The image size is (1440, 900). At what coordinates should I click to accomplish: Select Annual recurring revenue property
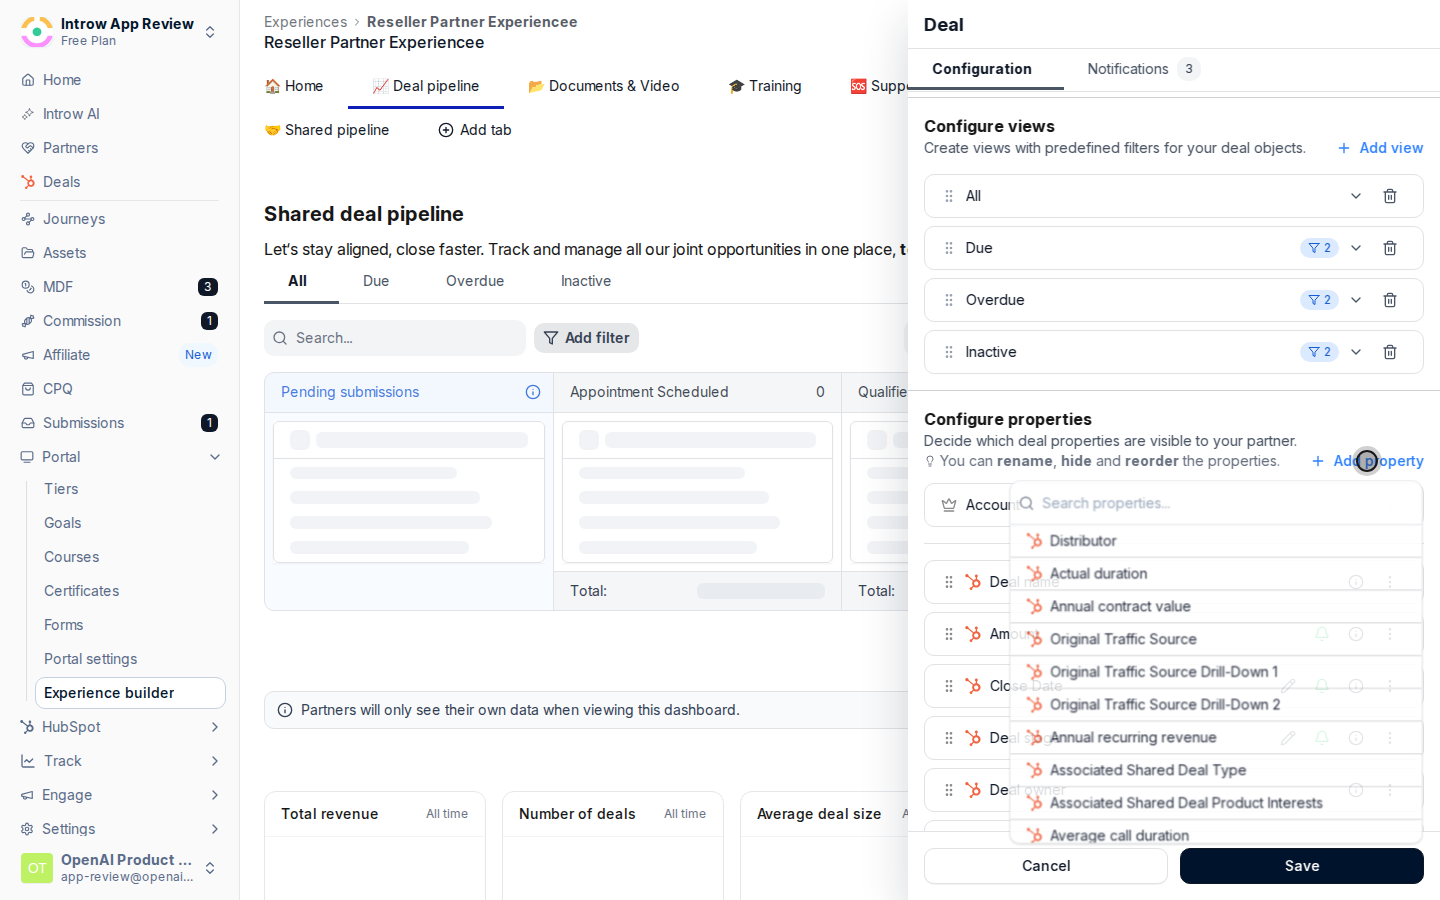(x=1216, y=738)
